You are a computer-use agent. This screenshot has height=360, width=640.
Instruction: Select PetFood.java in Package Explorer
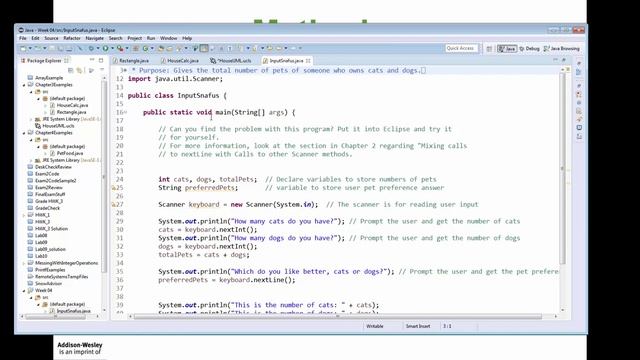[x=70, y=153]
